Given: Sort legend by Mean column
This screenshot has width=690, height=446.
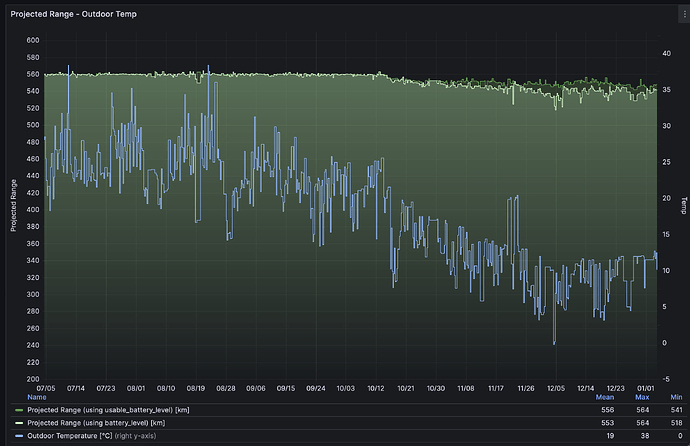Looking at the screenshot, I should click(605, 397).
